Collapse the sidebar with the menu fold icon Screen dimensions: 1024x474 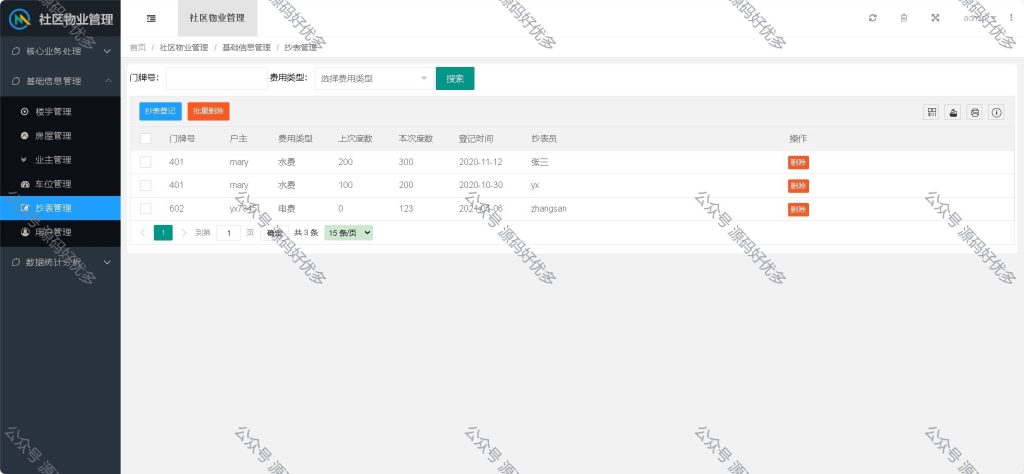152,18
